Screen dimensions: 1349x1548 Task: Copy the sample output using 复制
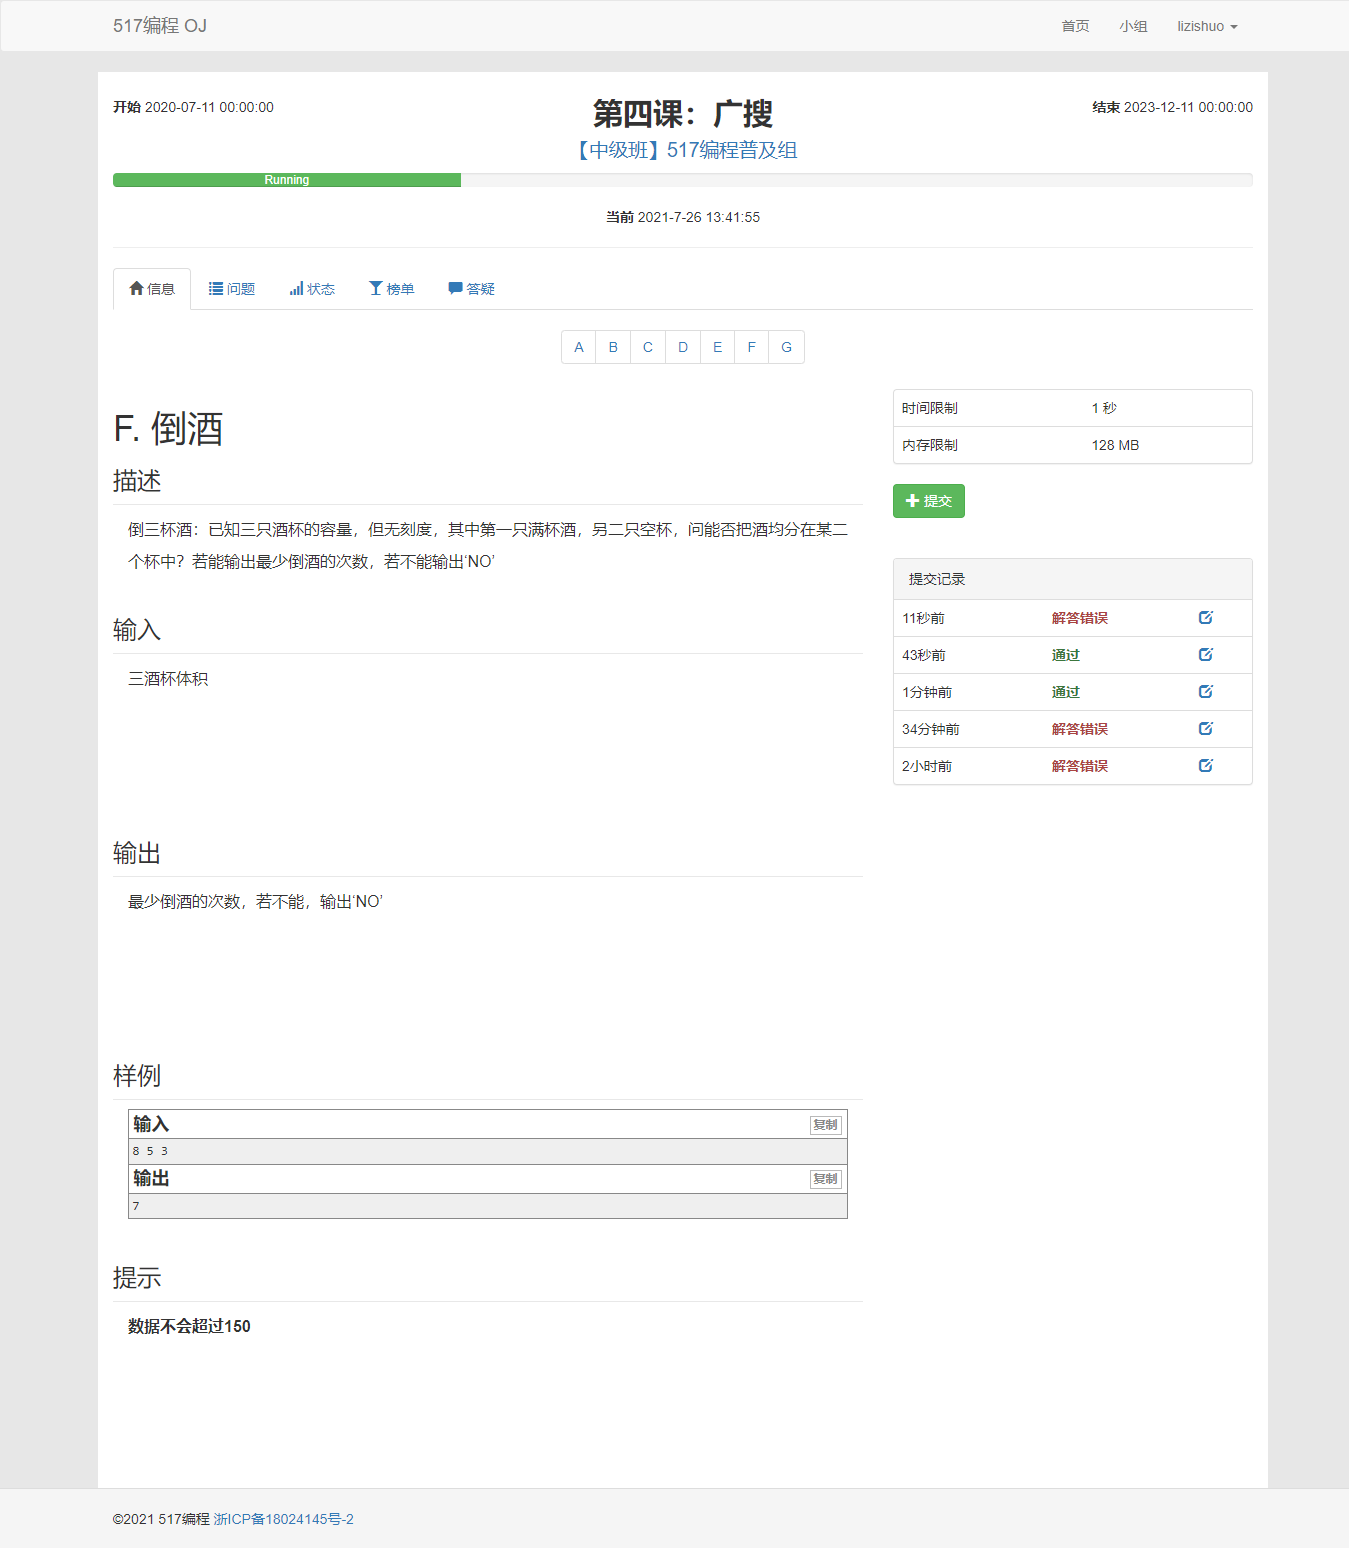point(825,1179)
